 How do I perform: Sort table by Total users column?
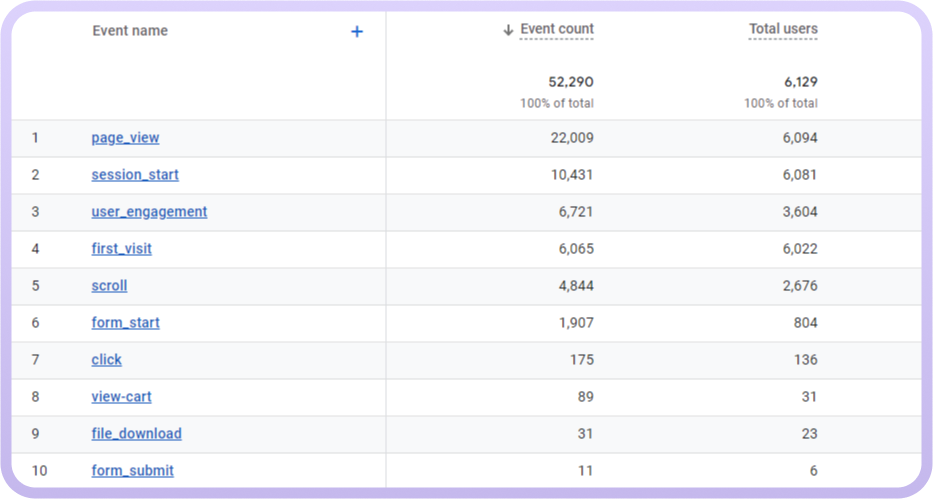[782, 30]
